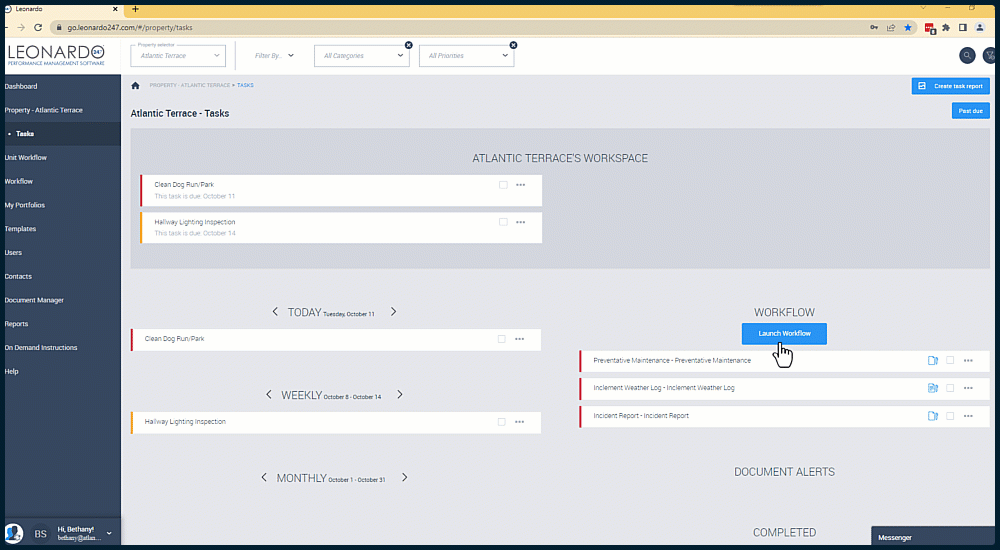
Task: Open My Portfolios in sidebar
Action: 25,205
